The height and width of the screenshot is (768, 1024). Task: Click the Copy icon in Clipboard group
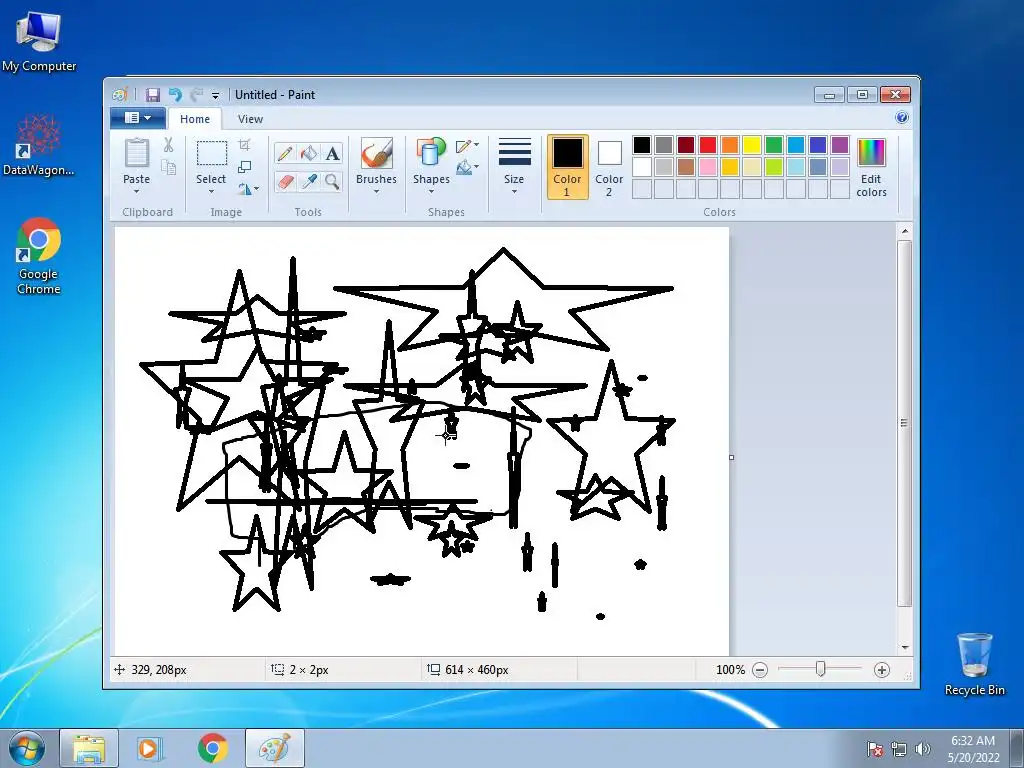tap(168, 168)
